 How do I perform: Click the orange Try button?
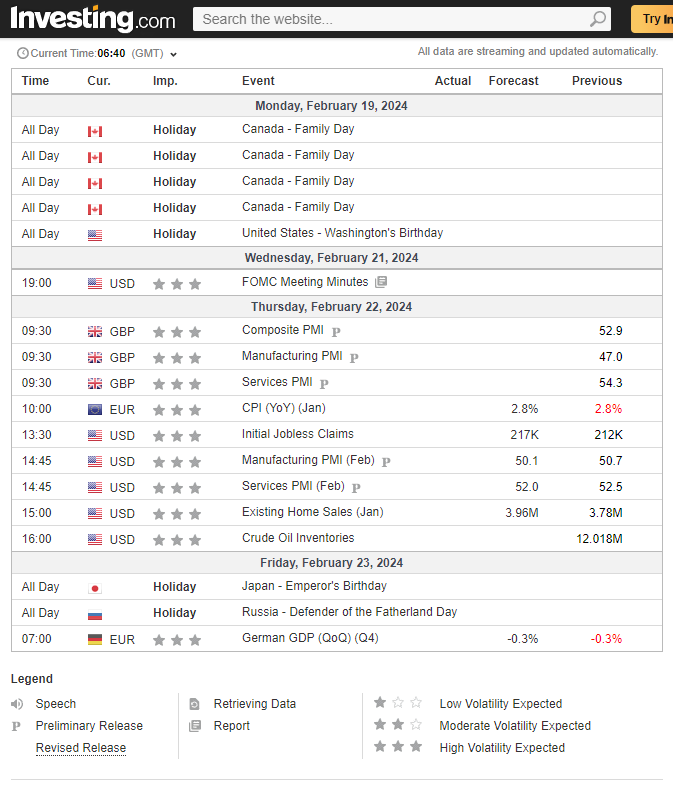pos(653,19)
